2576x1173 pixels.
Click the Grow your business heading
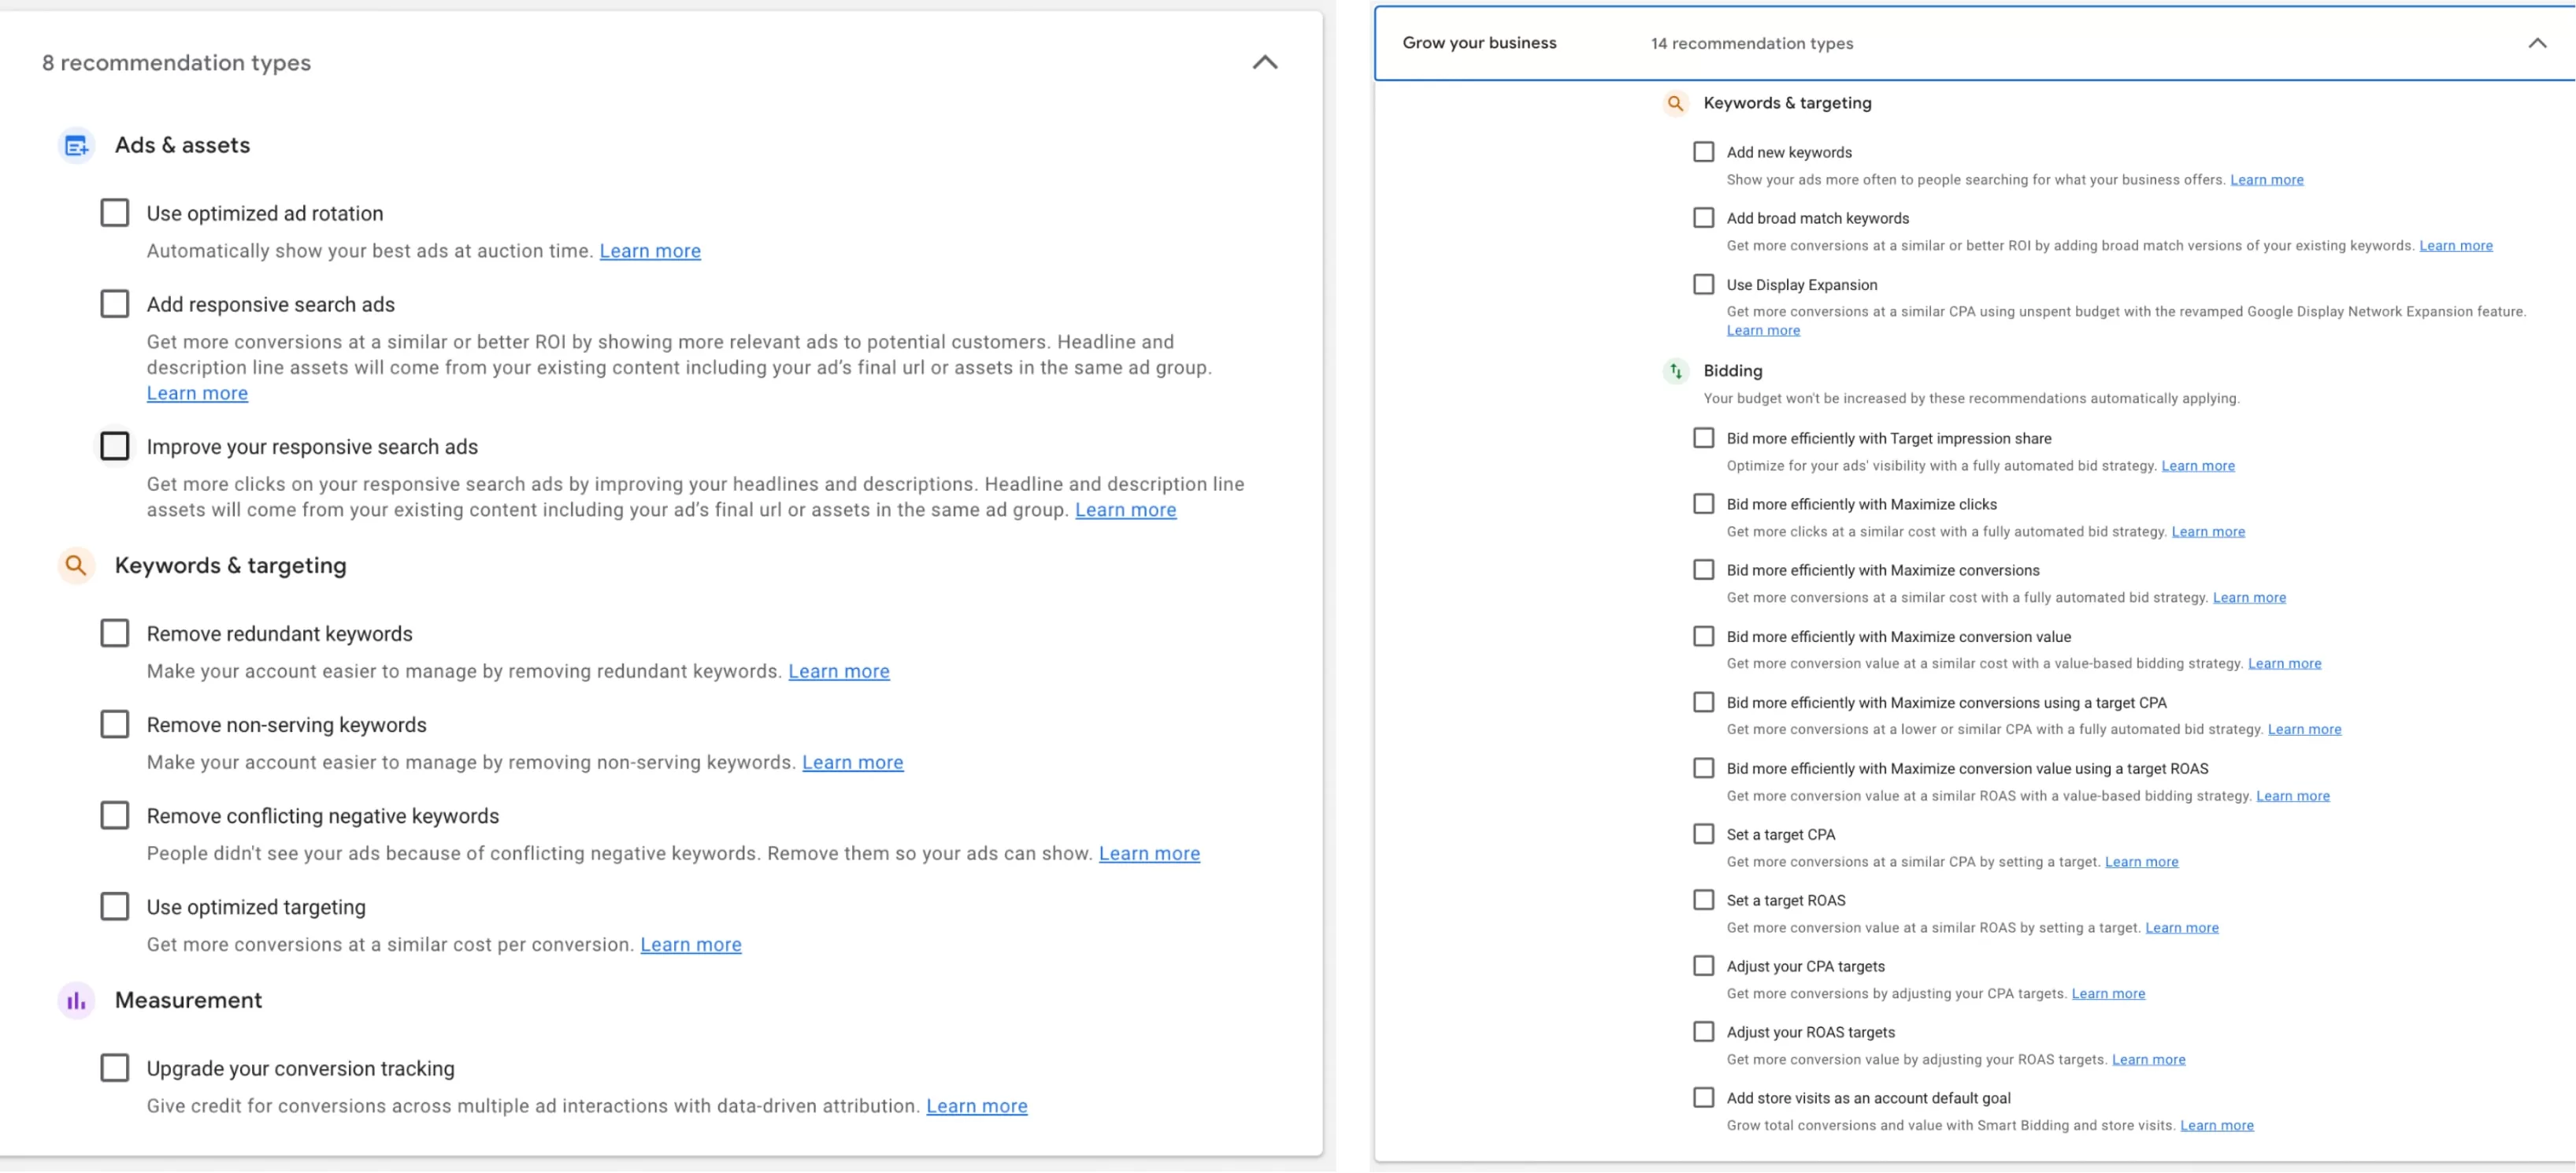coord(1479,43)
